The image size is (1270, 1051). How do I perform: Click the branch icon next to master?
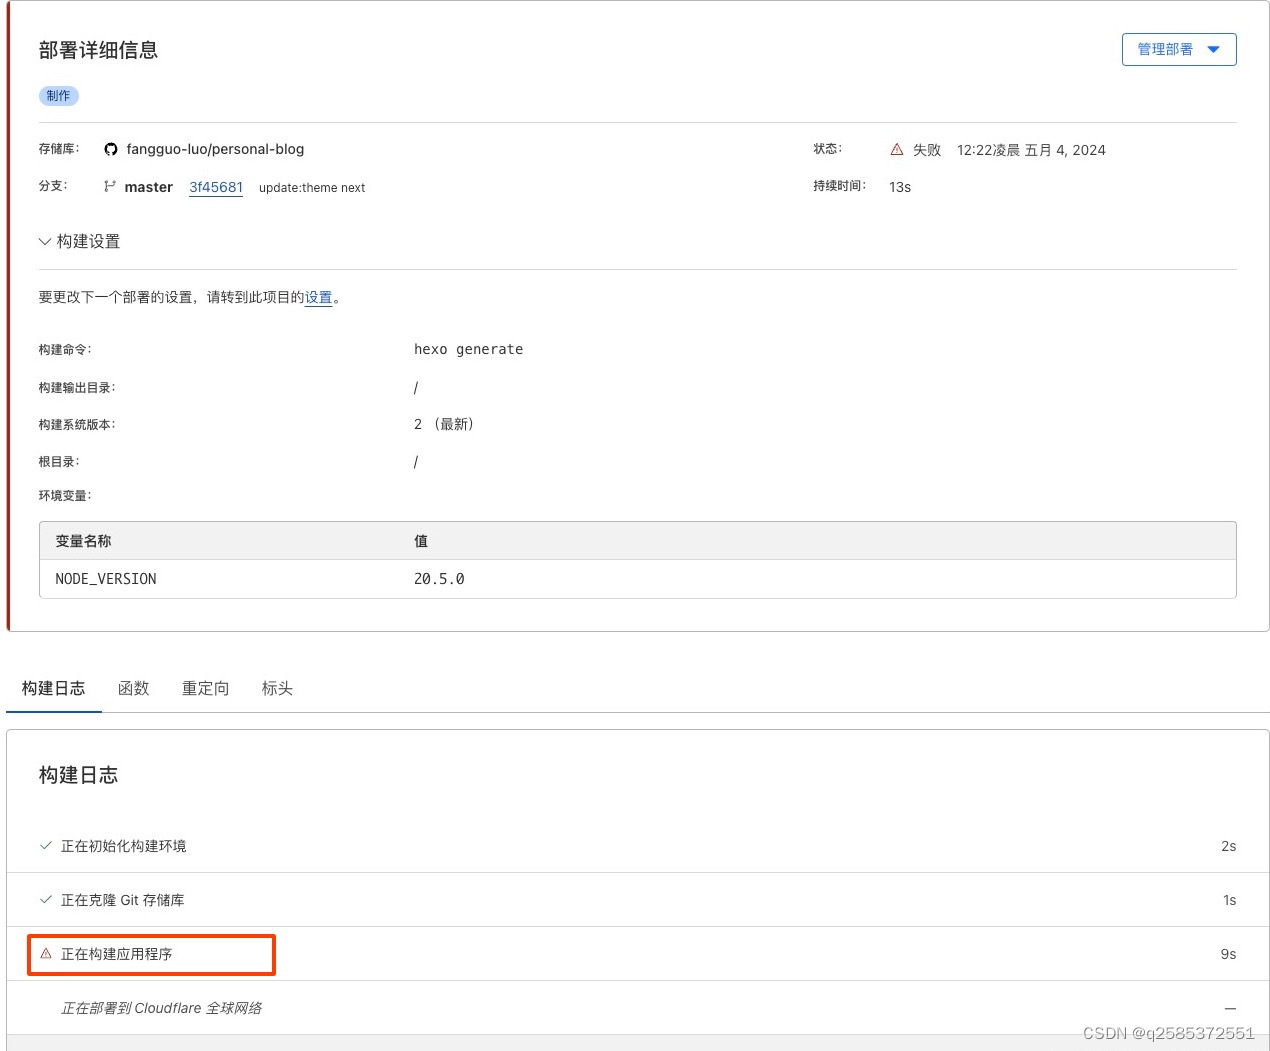pyautogui.click(x=110, y=187)
